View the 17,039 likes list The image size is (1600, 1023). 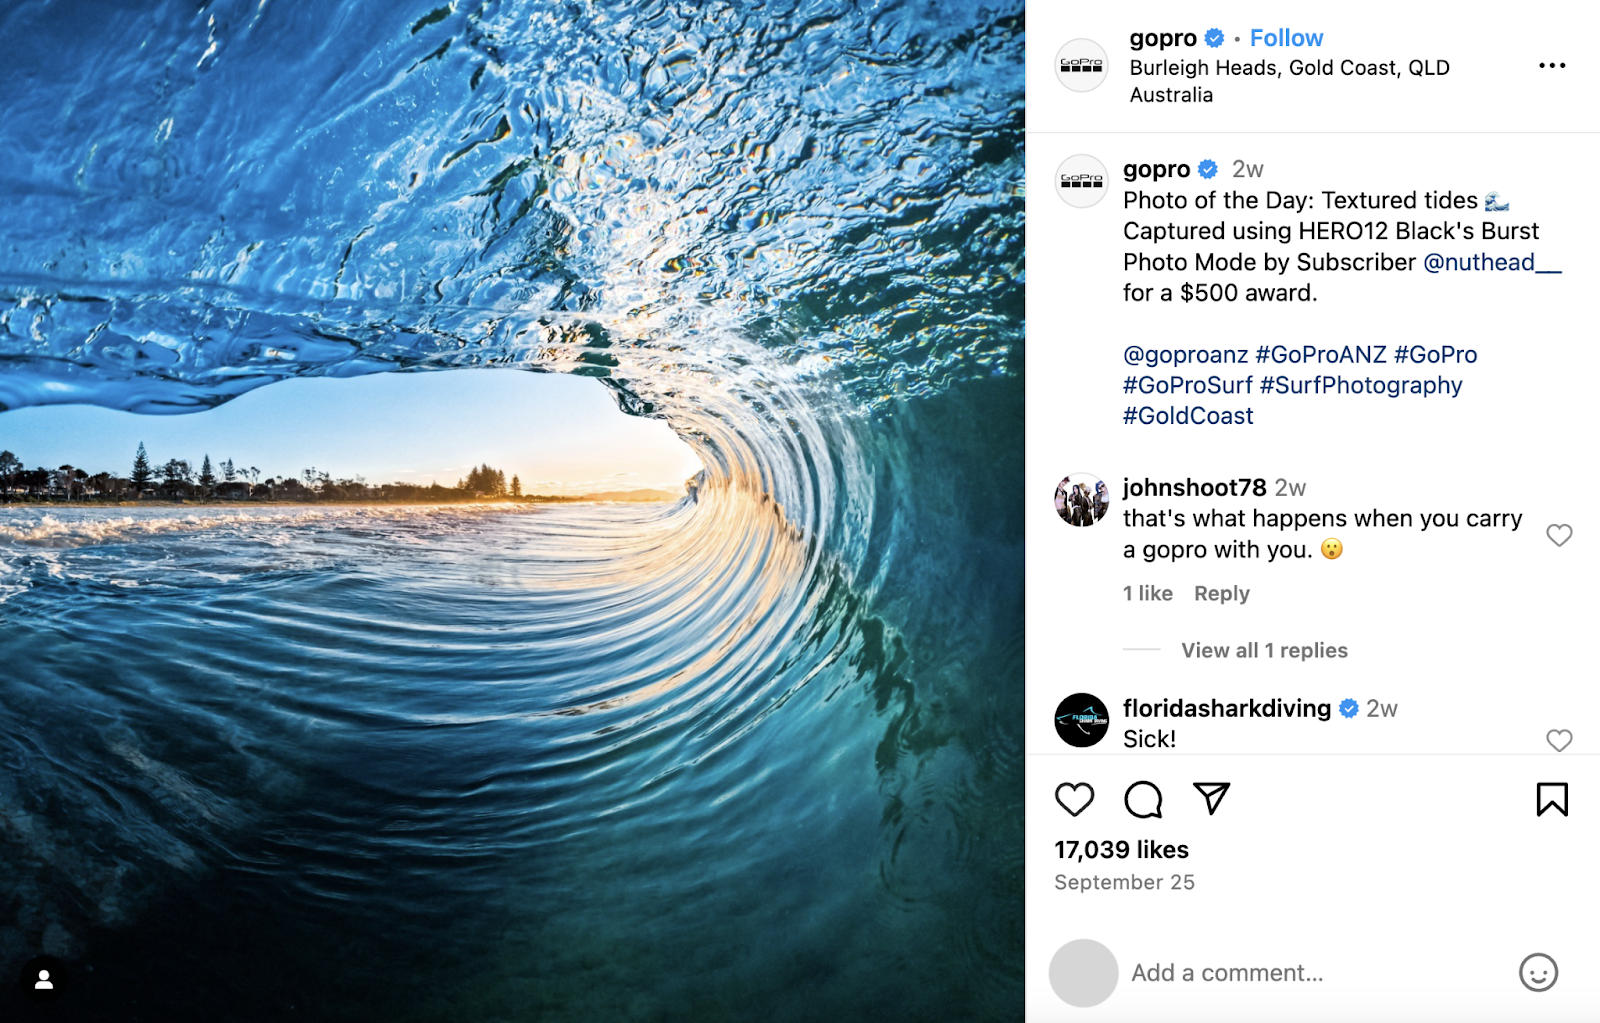(1121, 850)
